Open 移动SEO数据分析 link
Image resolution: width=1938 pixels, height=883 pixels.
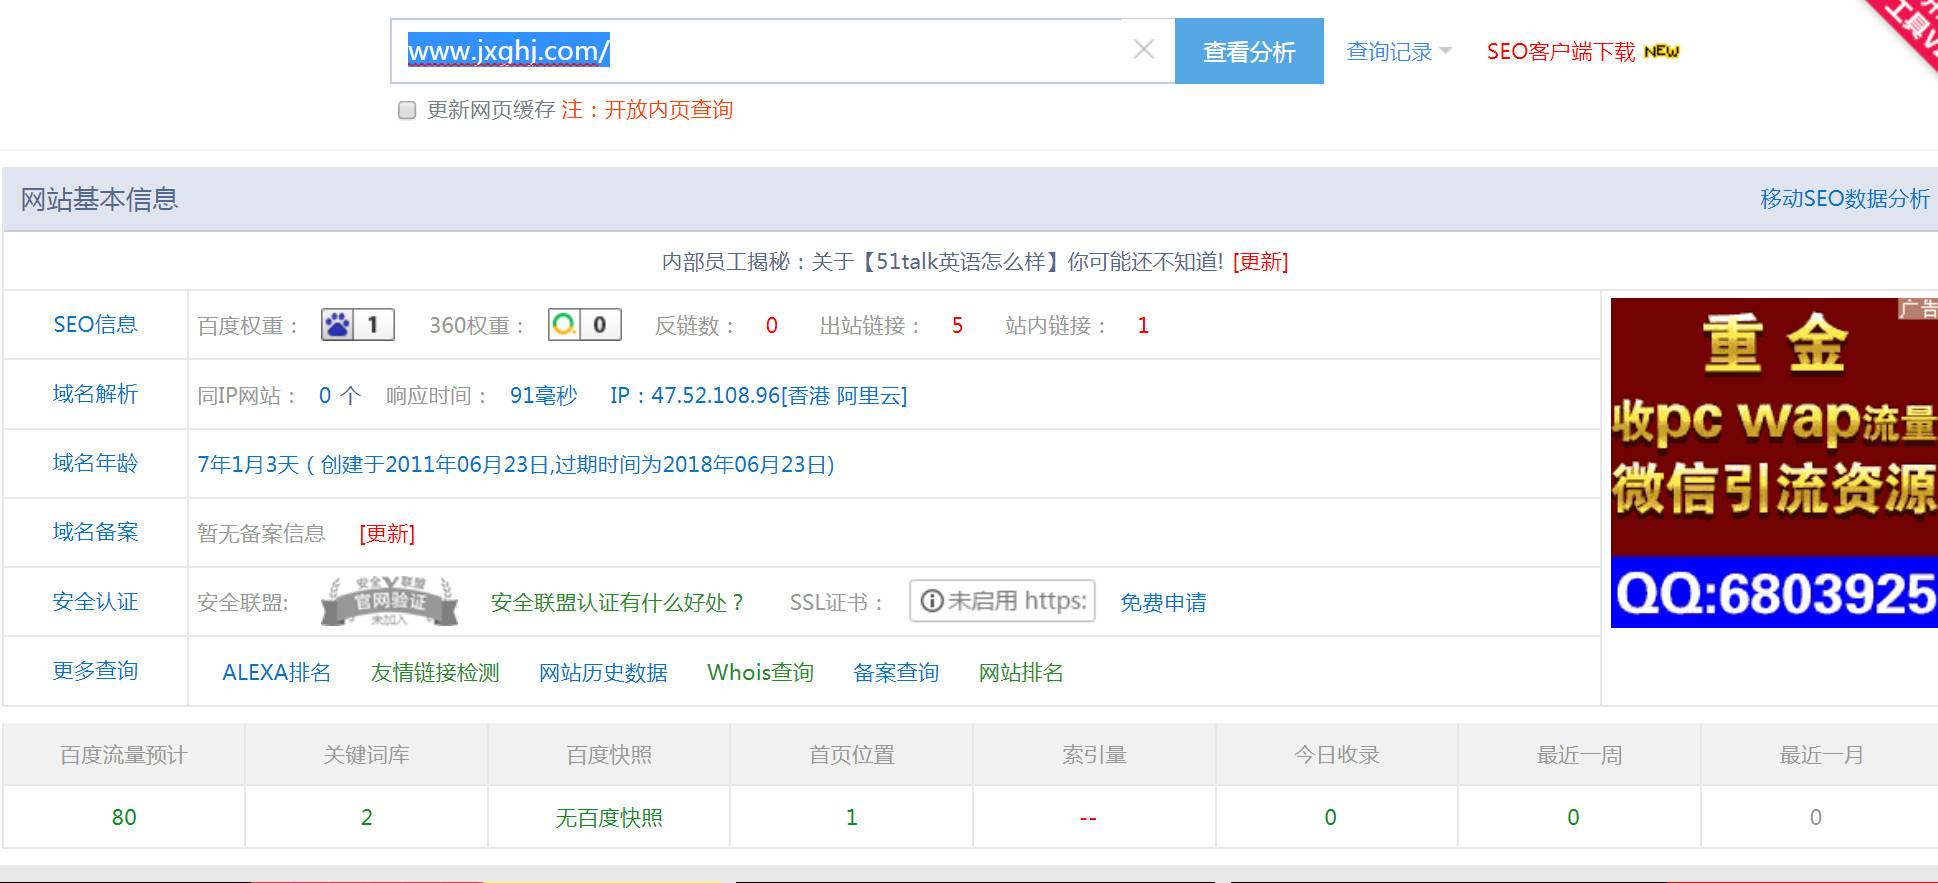1845,199
